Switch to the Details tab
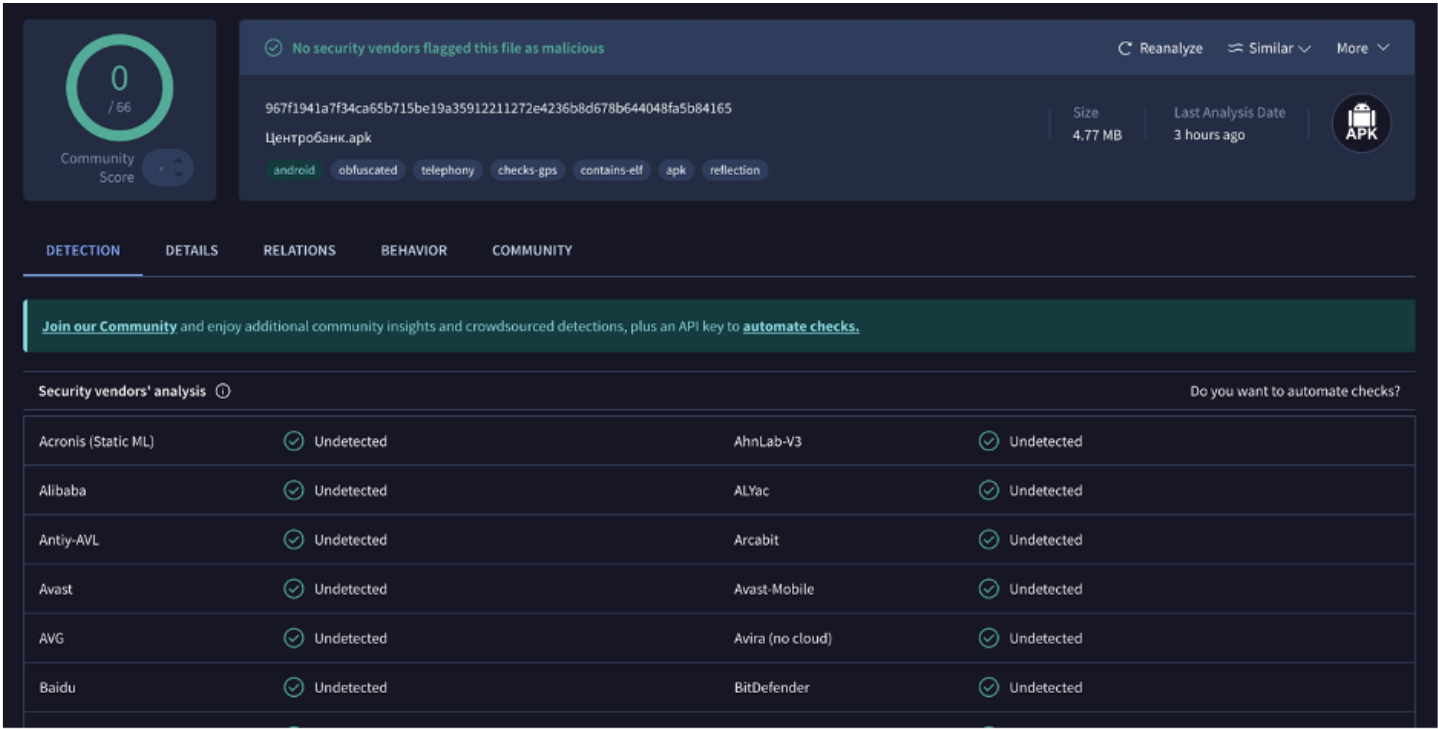The width and height of the screenshot is (1438, 729). coord(192,250)
